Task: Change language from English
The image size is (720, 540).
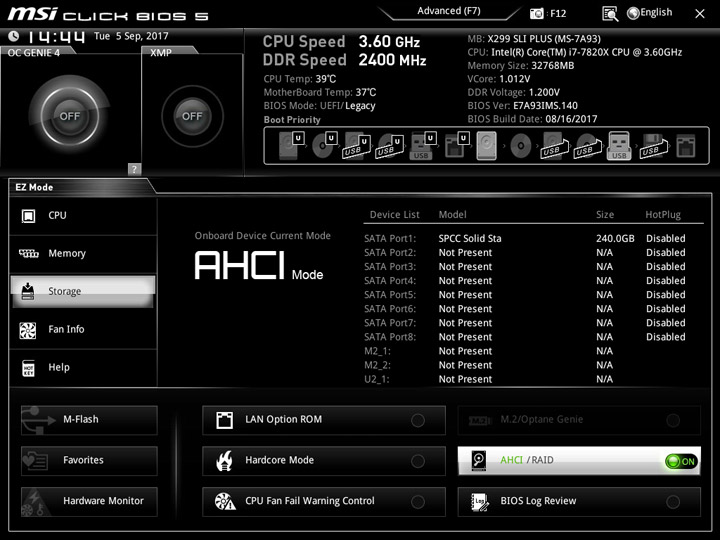Action: coord(650,13)
